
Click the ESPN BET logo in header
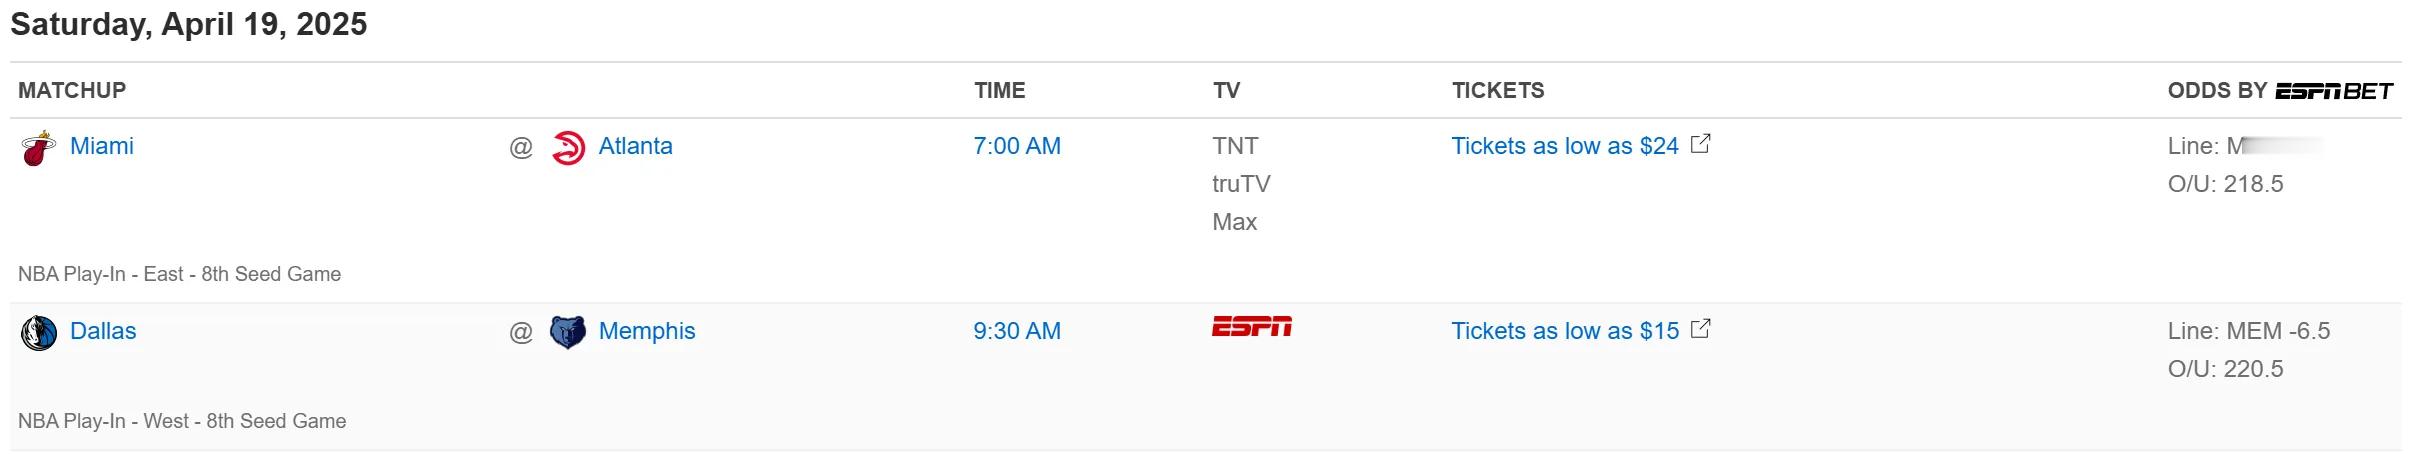[x=2334, y=91]
